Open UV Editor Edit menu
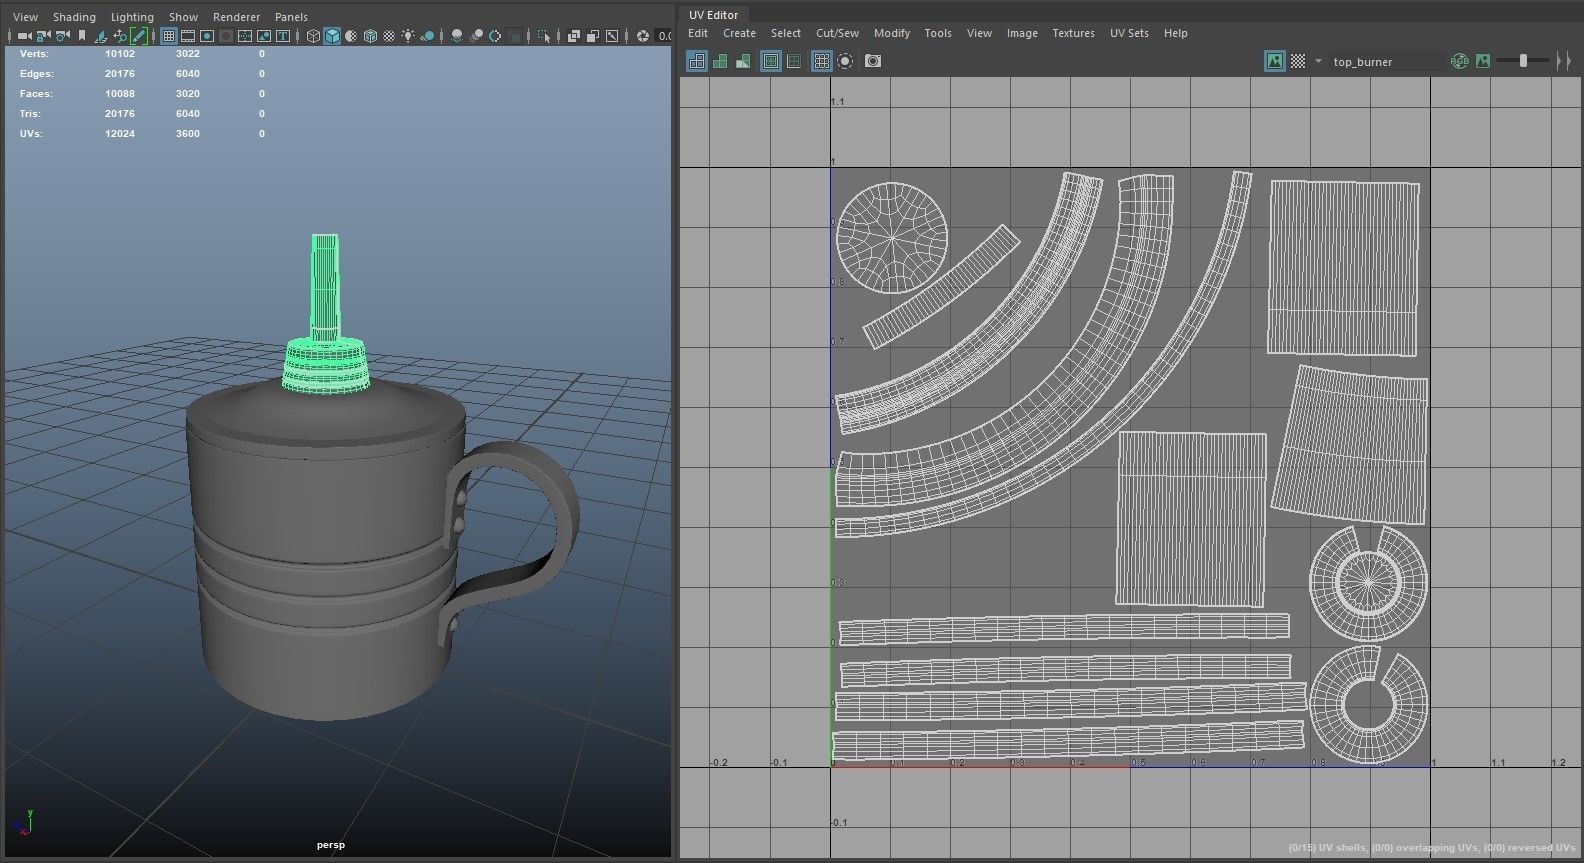The image size is (1584, 863). [x=698, y=33]
